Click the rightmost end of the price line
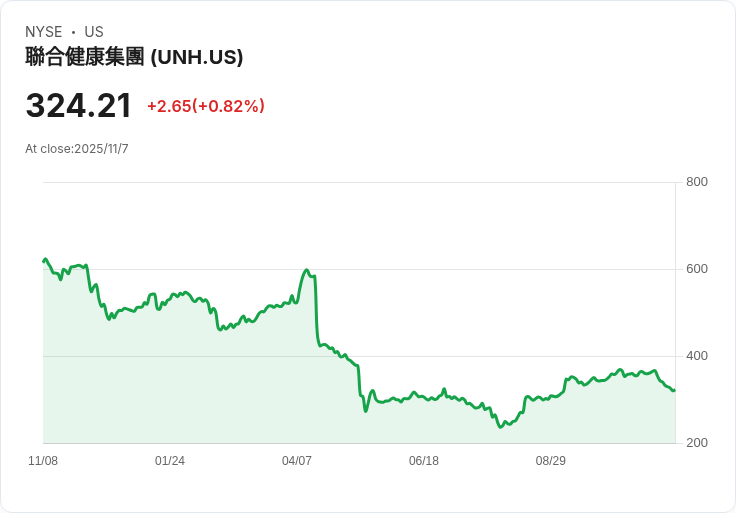 [674, 390]
